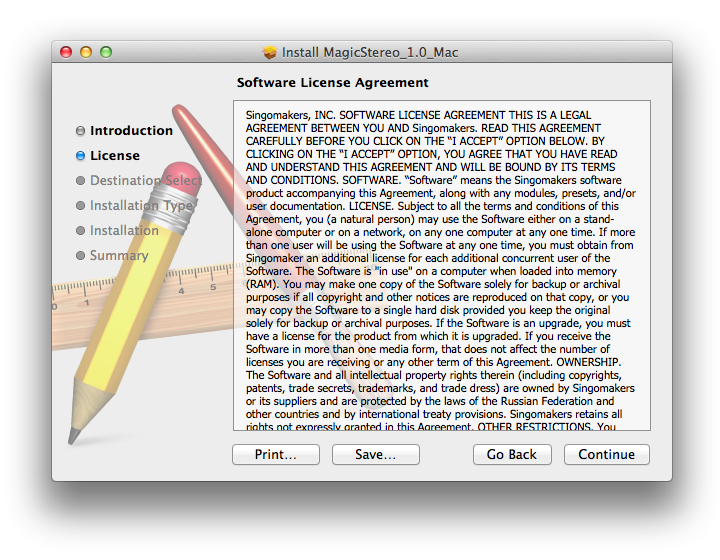
Task: Click the Go Back button
Action: (512, 454)
